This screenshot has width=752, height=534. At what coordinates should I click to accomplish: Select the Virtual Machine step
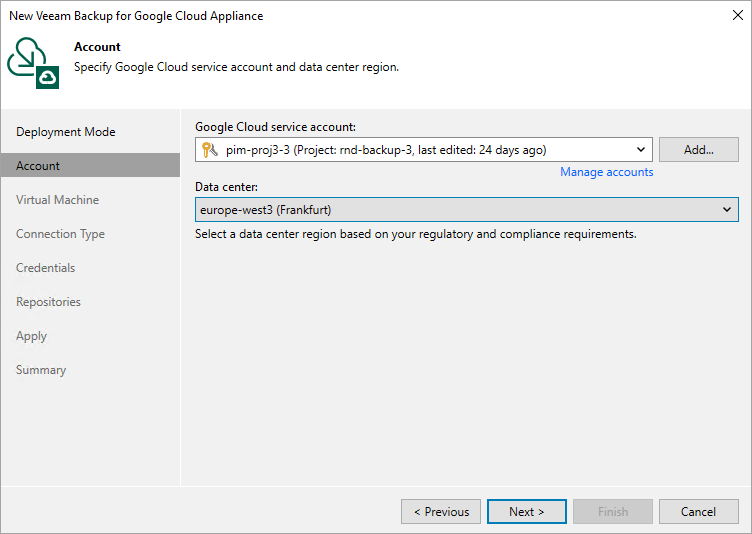click(58, 200)
